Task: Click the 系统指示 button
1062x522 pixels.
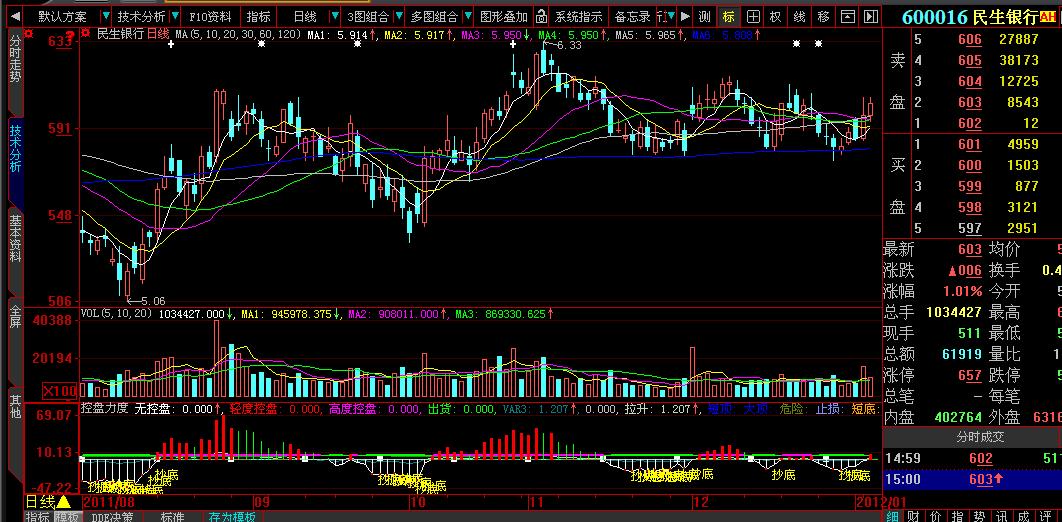Action: 579,17
